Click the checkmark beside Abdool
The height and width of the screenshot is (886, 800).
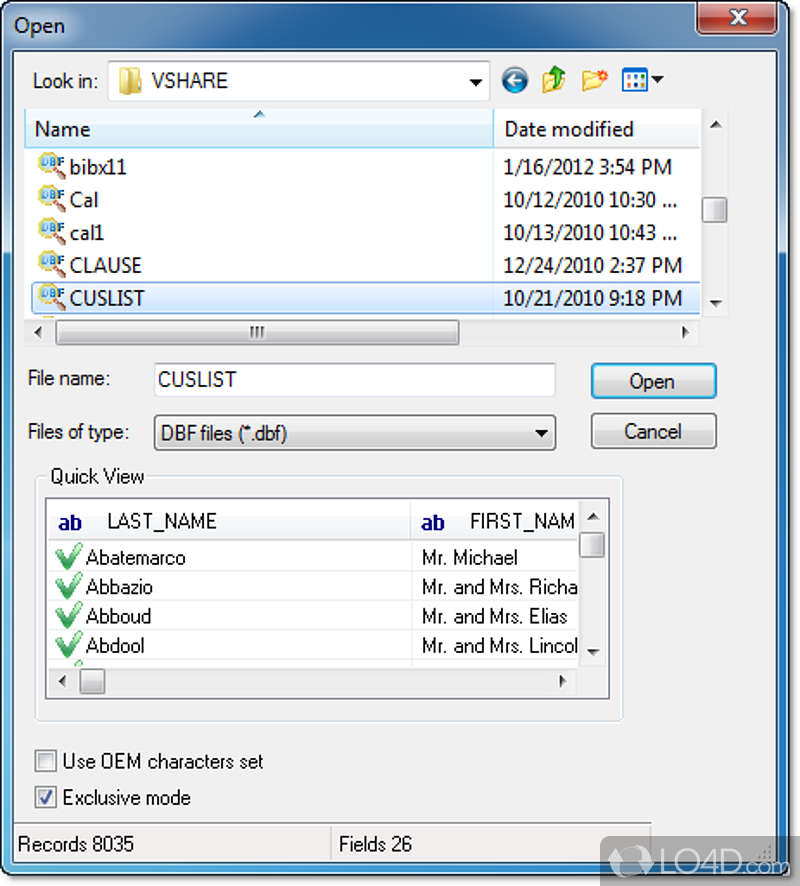pyautogui.click(x=68, y=644)
